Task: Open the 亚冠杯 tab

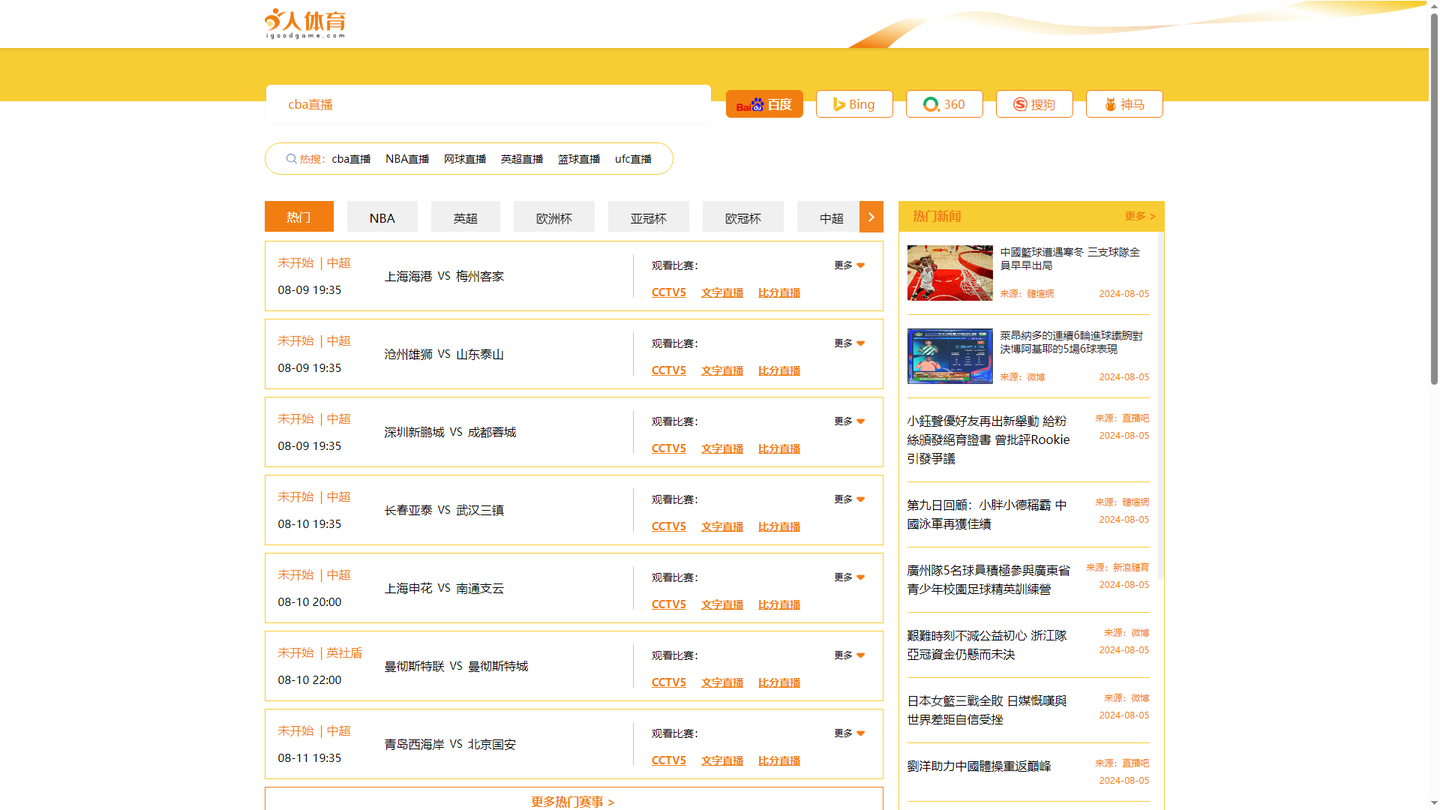Action: [x=648, y=217]
